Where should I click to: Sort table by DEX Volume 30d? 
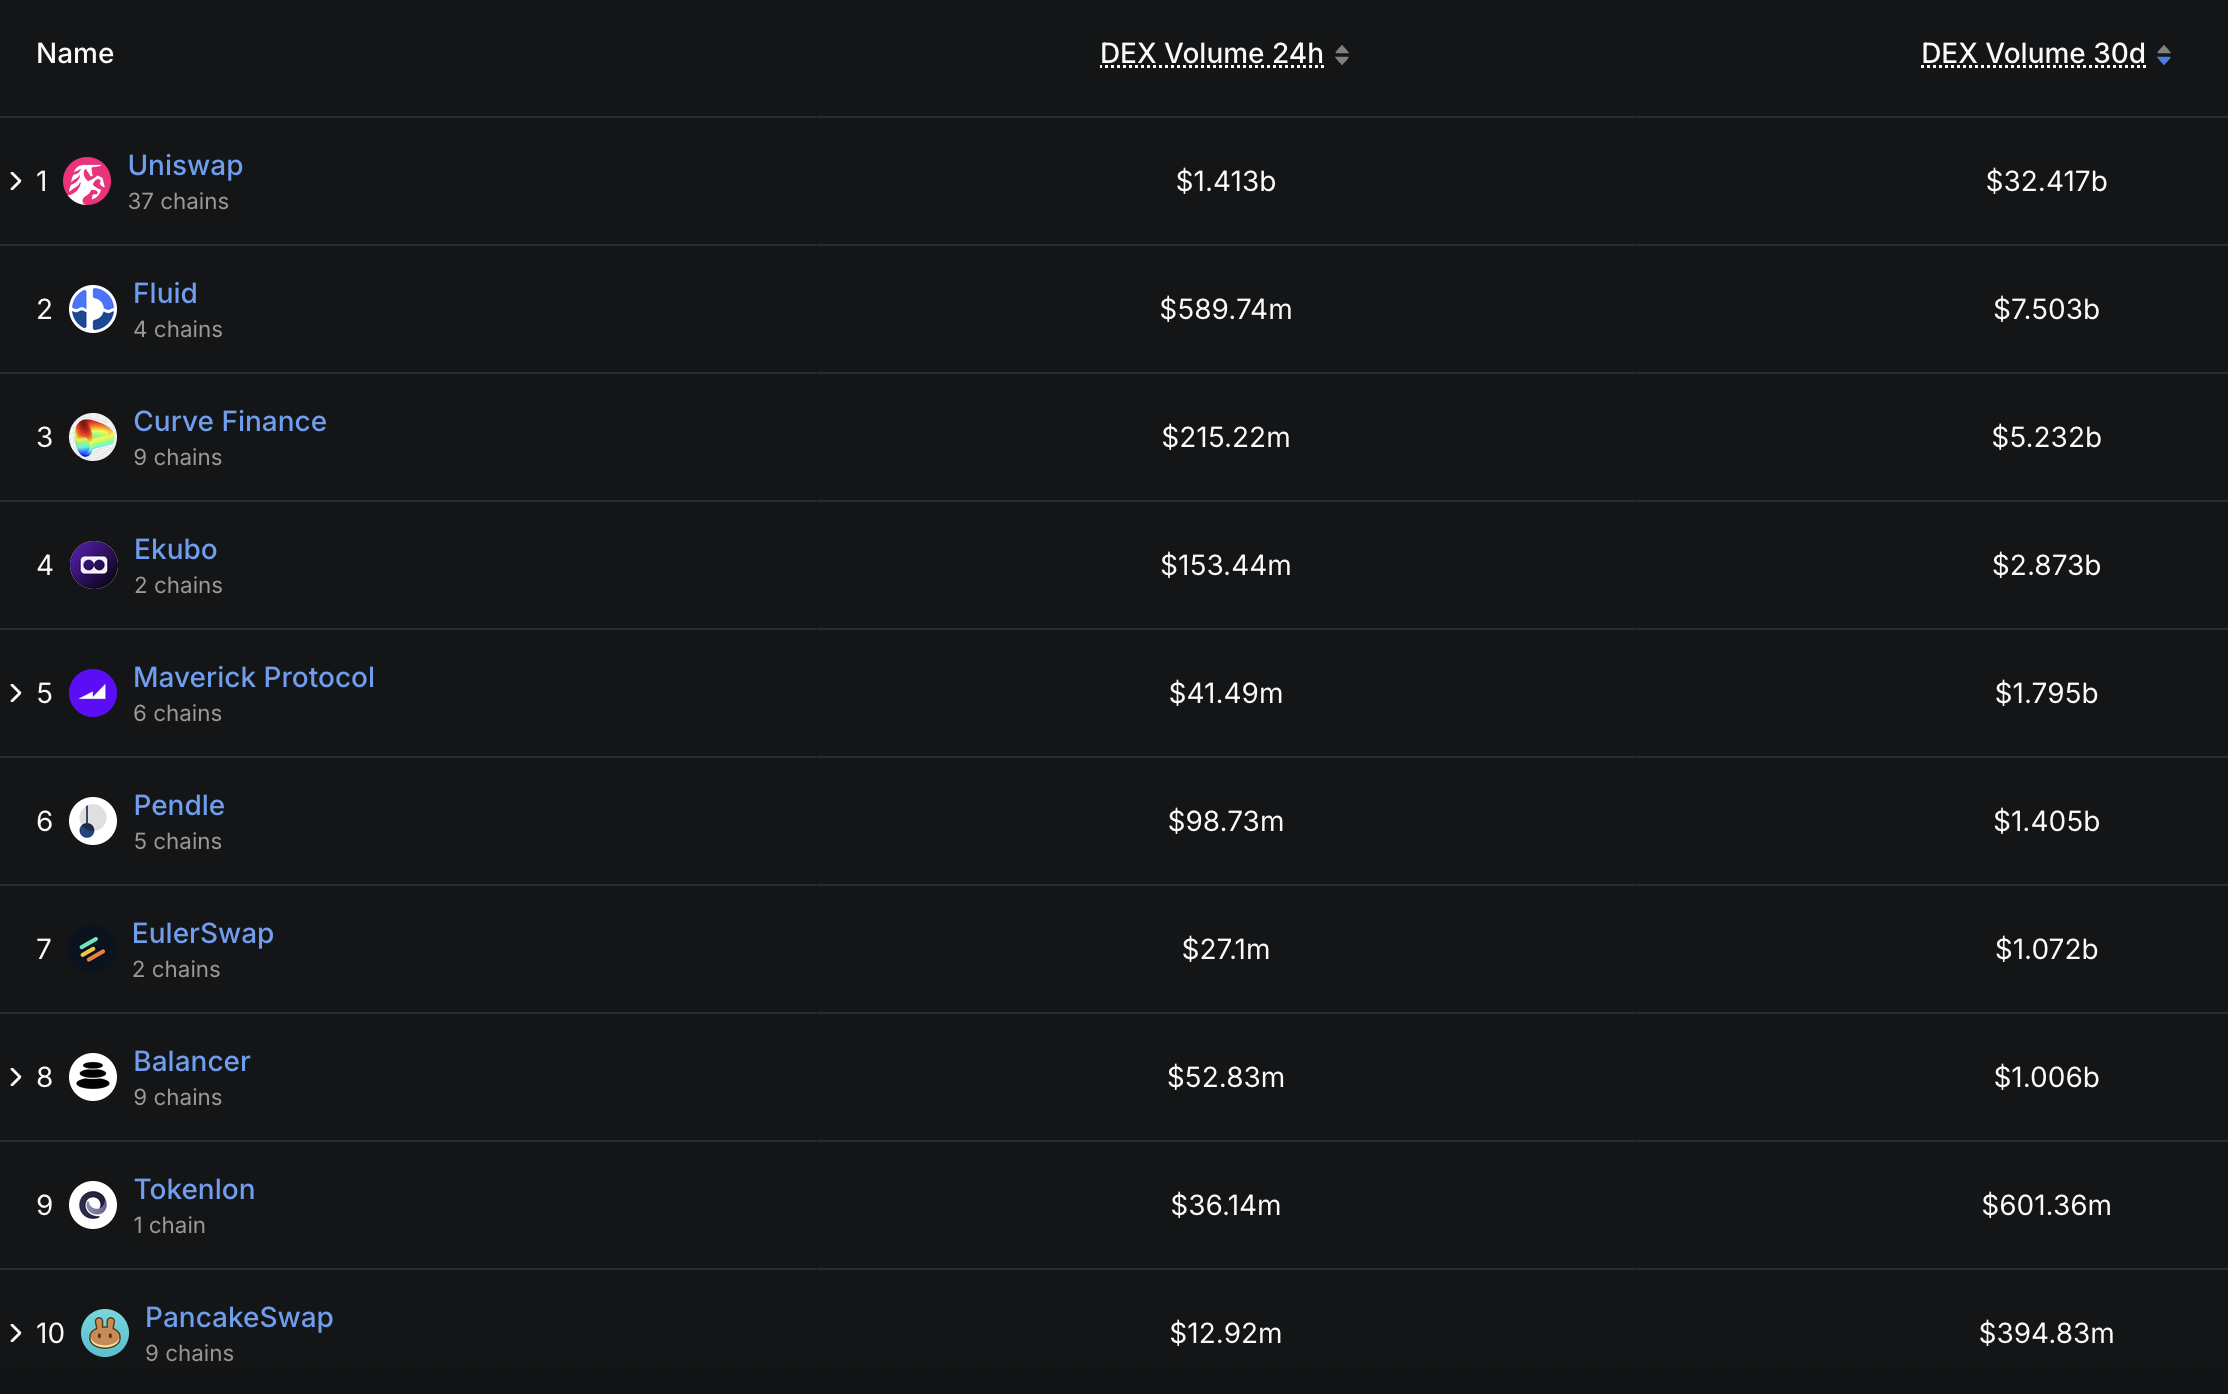tap(2031, 54)
